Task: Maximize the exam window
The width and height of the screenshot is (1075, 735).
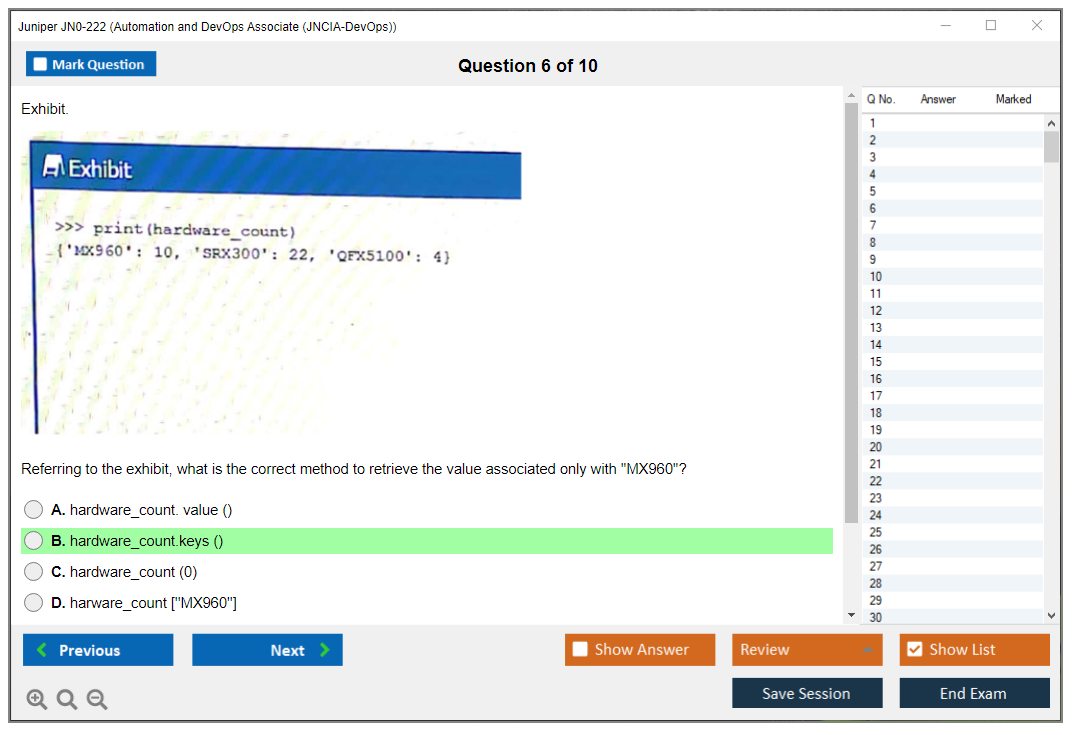Action: coord(991,26)
